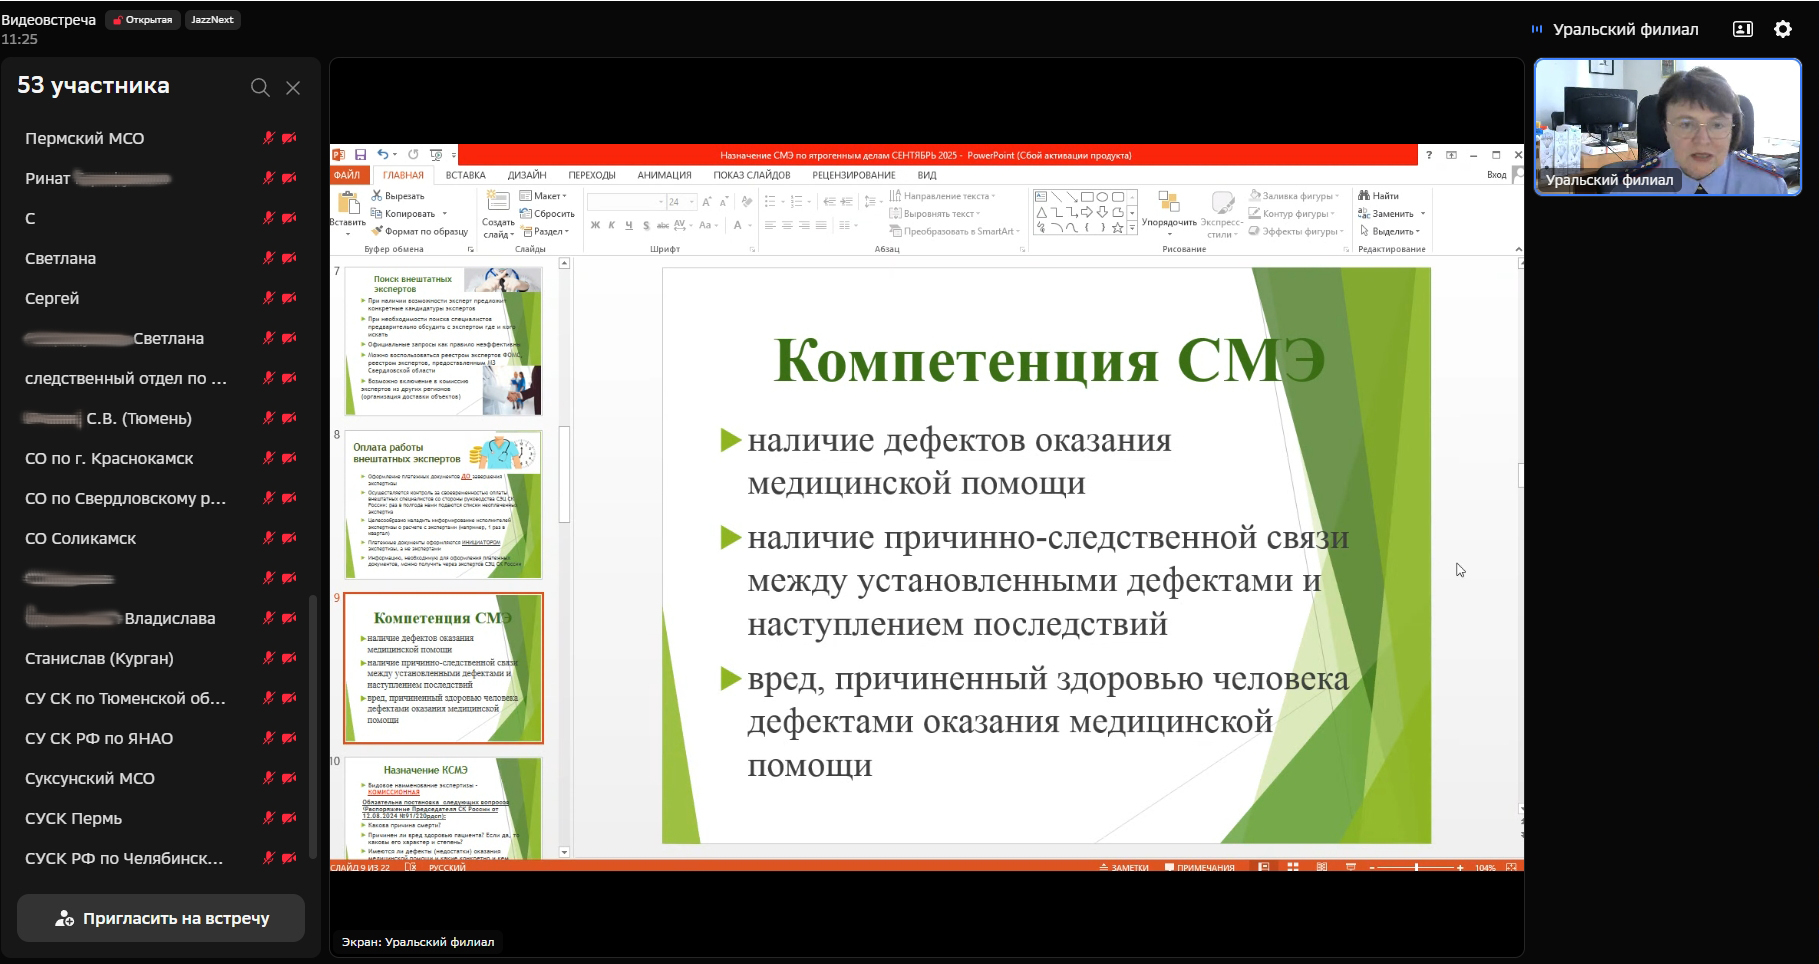Image resolution: width=1819 pixels, height=964 pixels.
Task: Open the font size dropdown showing 24
Action: (x=690, y=202)
